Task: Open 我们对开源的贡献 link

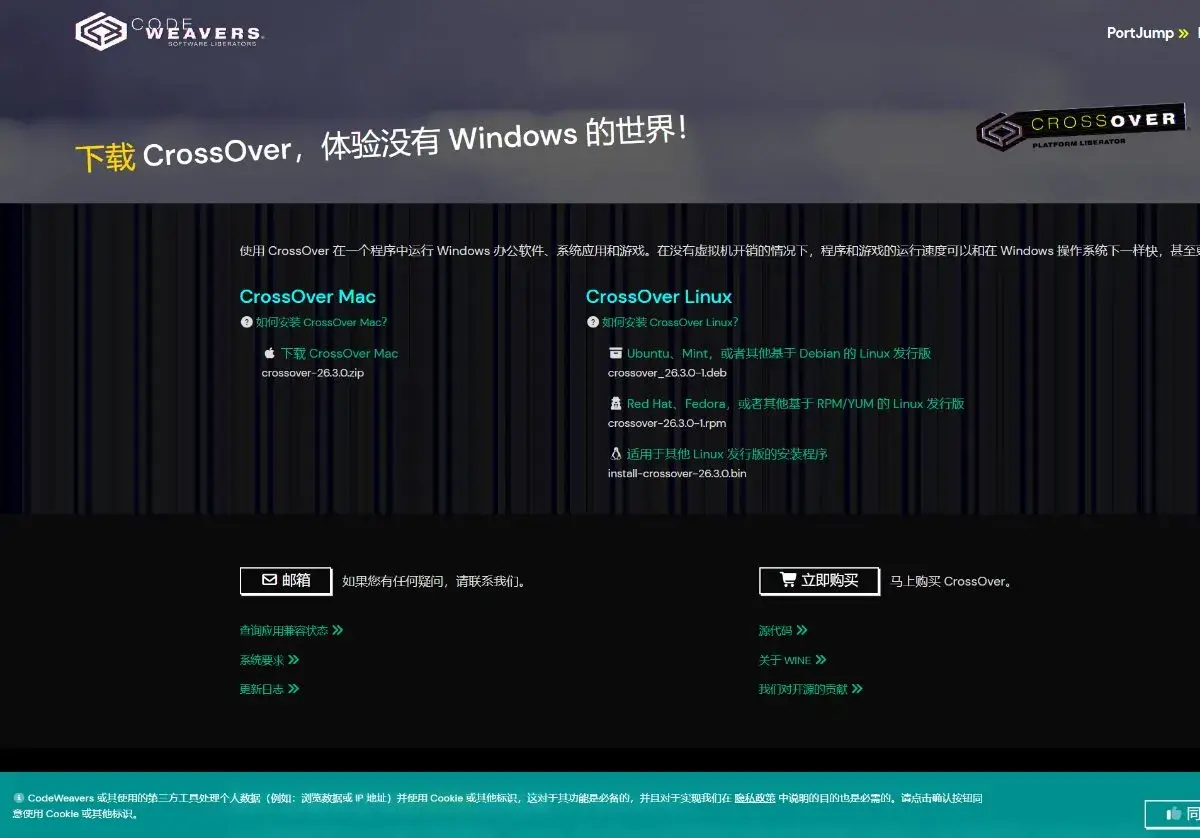Action: click(810, 689)
